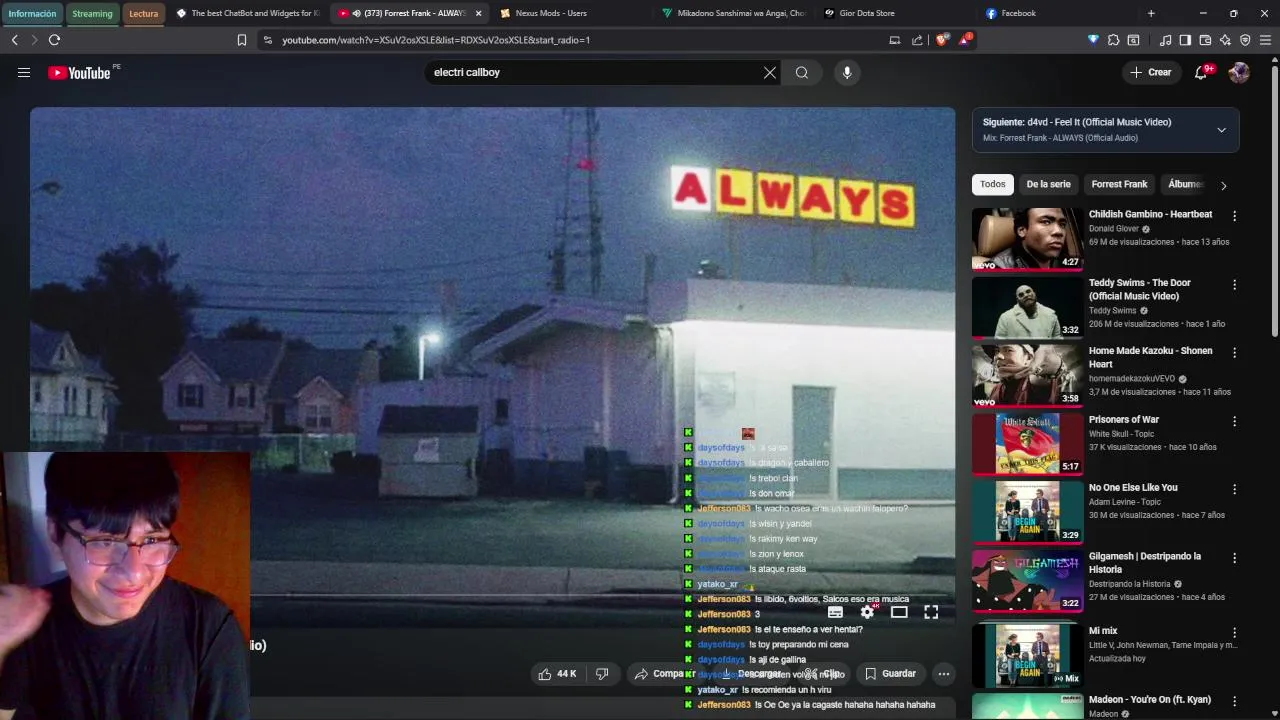Reload the current page
This screenshot has width=1280, height=720.
click(x=54, y=40)
